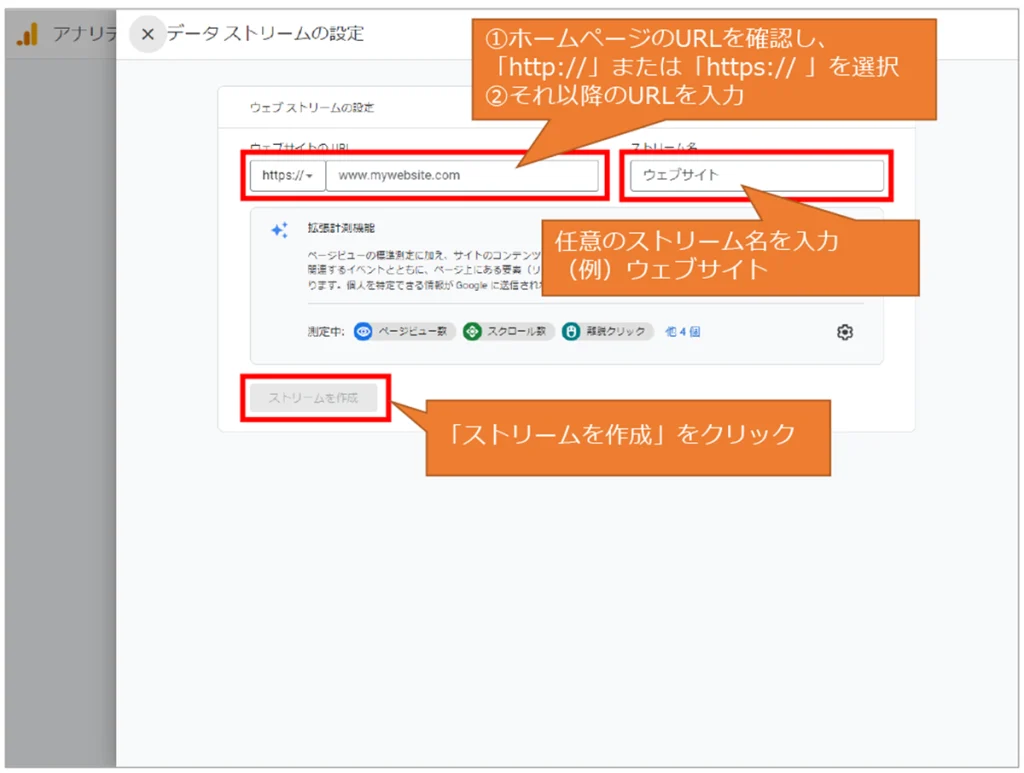
Task: Click the enhanced measurement sparkle icon
Action: pos(279,230)
